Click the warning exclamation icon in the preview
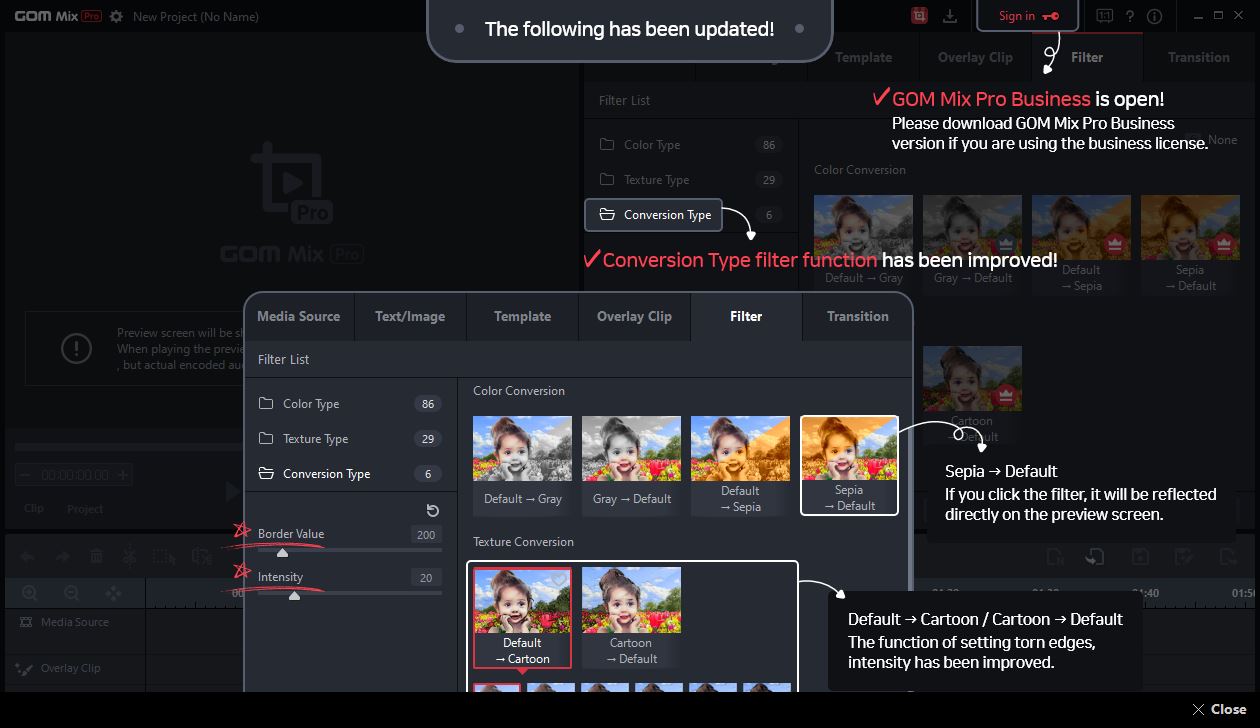The width and height of the screenshot is (1260, 728). (77, 348)
